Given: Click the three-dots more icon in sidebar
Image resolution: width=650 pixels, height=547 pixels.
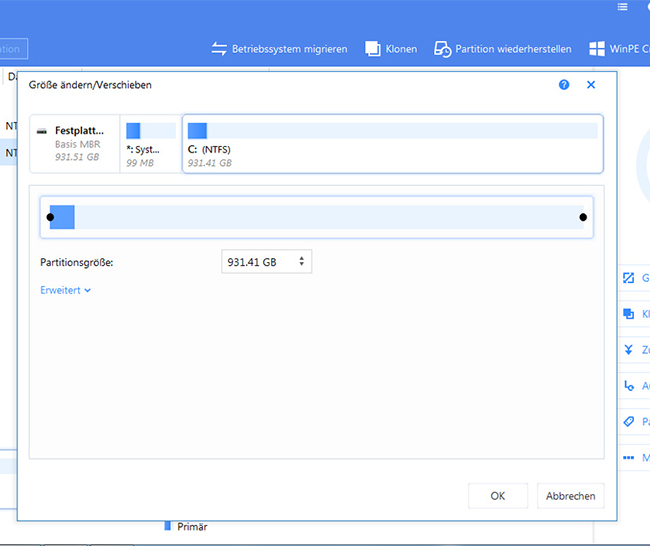Looking at the screenshot, I should pyautogui.click(x=629, y=458).
